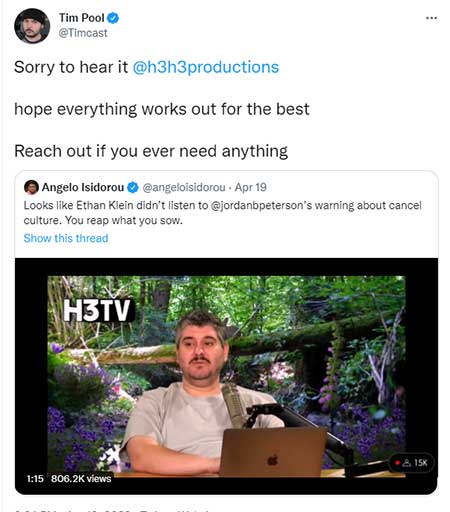Click the H3TV logo overlay in the video

pos(99,310)
